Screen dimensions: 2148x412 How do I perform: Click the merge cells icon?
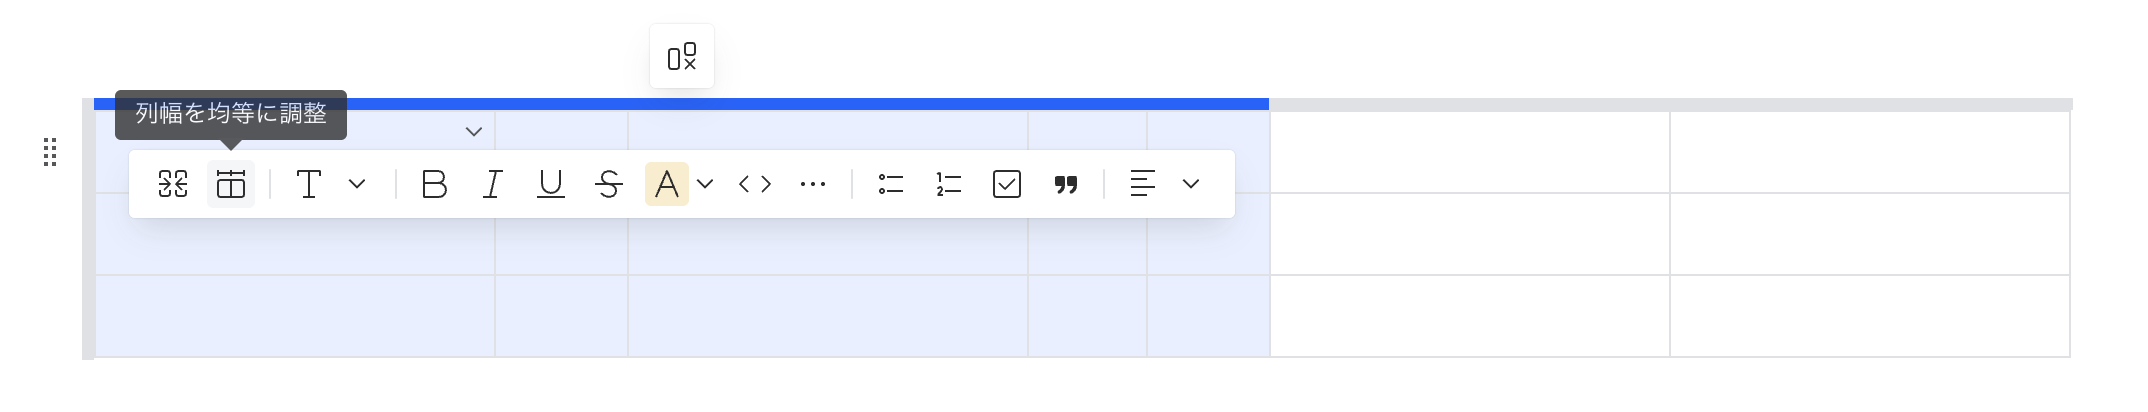click(173, 184)
